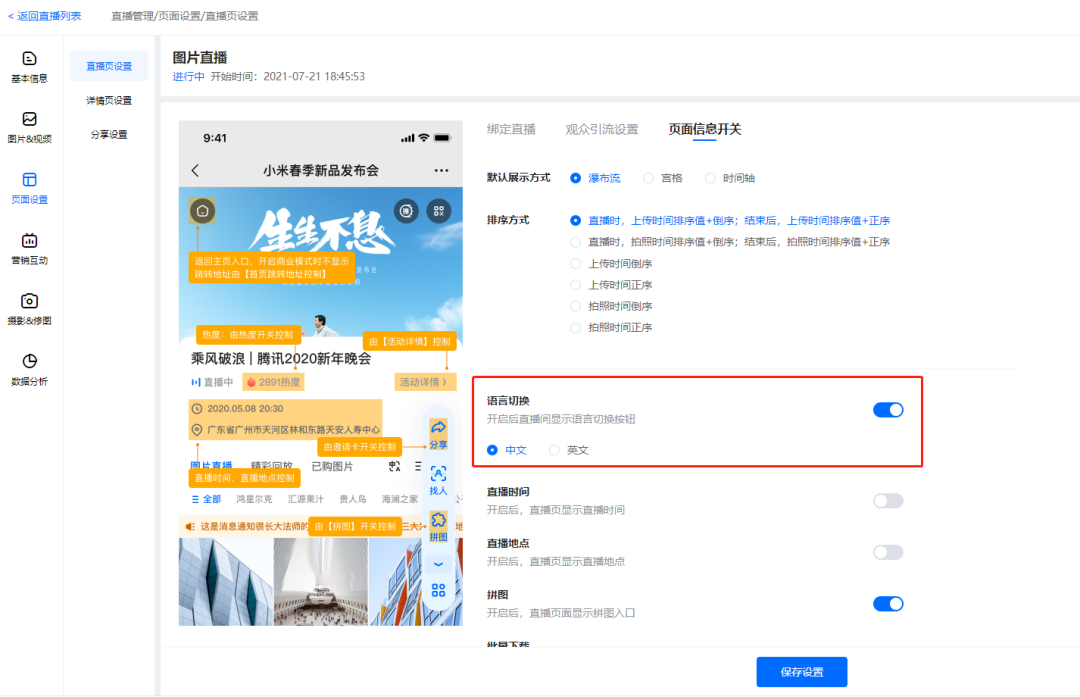The image size is (1080, 697).
Task: Click back chevron in phone preview header
Action: [x=195, y=171]
